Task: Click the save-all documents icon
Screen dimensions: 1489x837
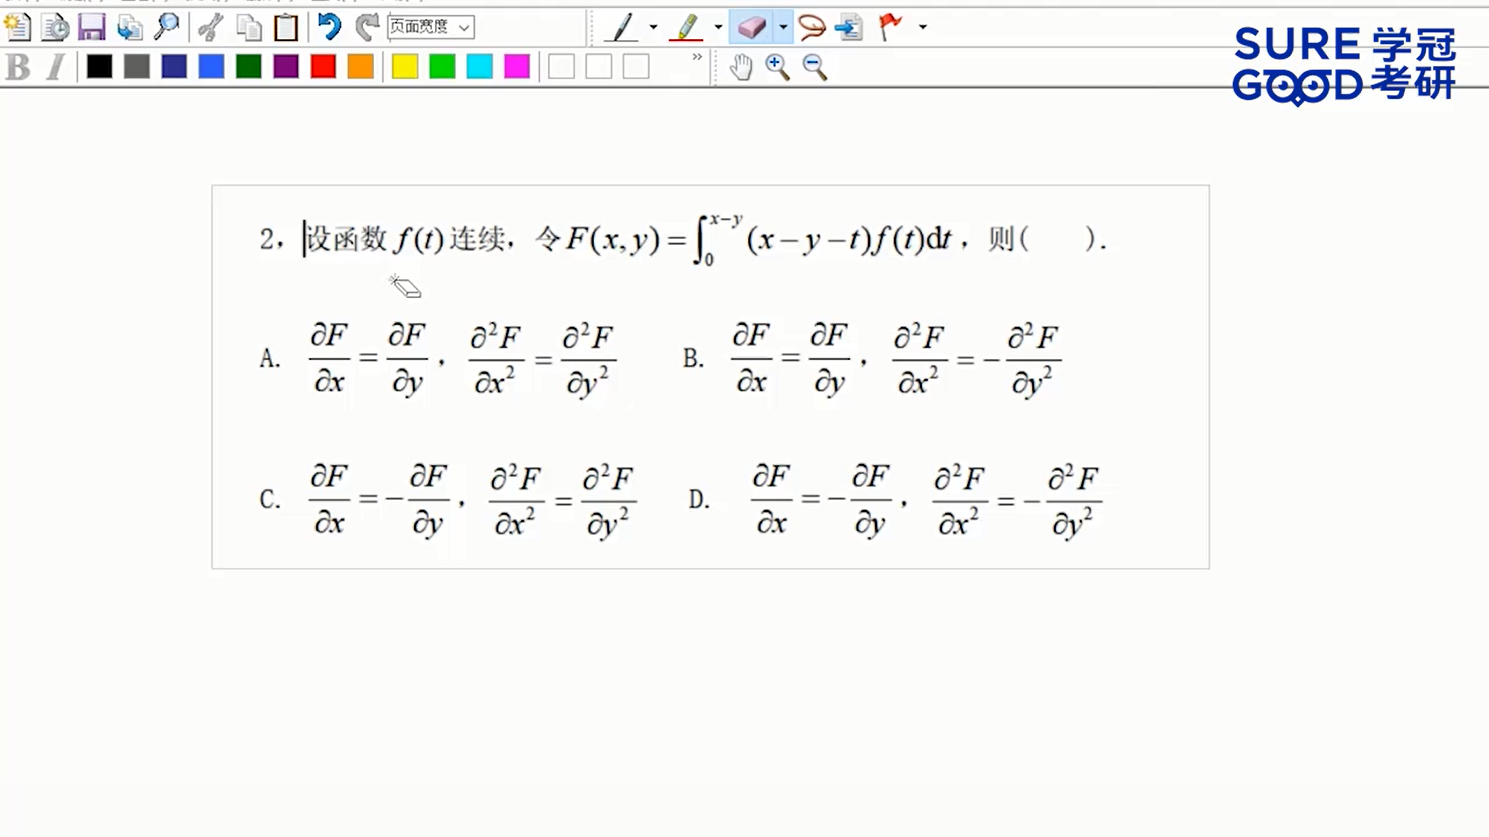Action: 129,27
